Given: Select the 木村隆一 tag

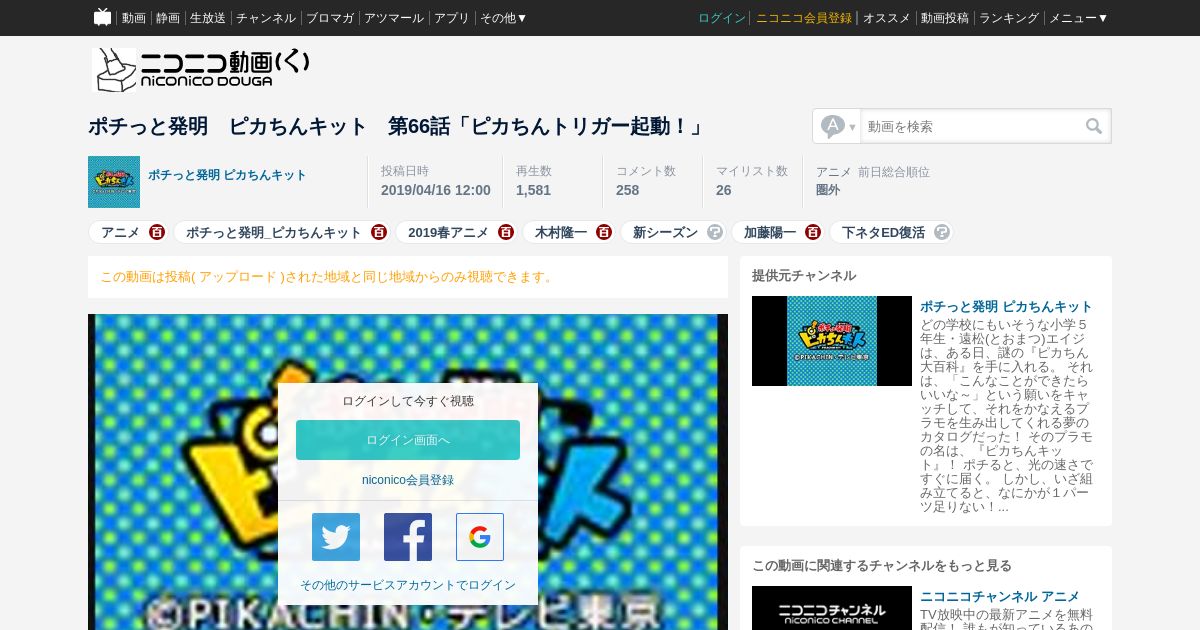Looking at the screenshot, I should pos(561,232).
